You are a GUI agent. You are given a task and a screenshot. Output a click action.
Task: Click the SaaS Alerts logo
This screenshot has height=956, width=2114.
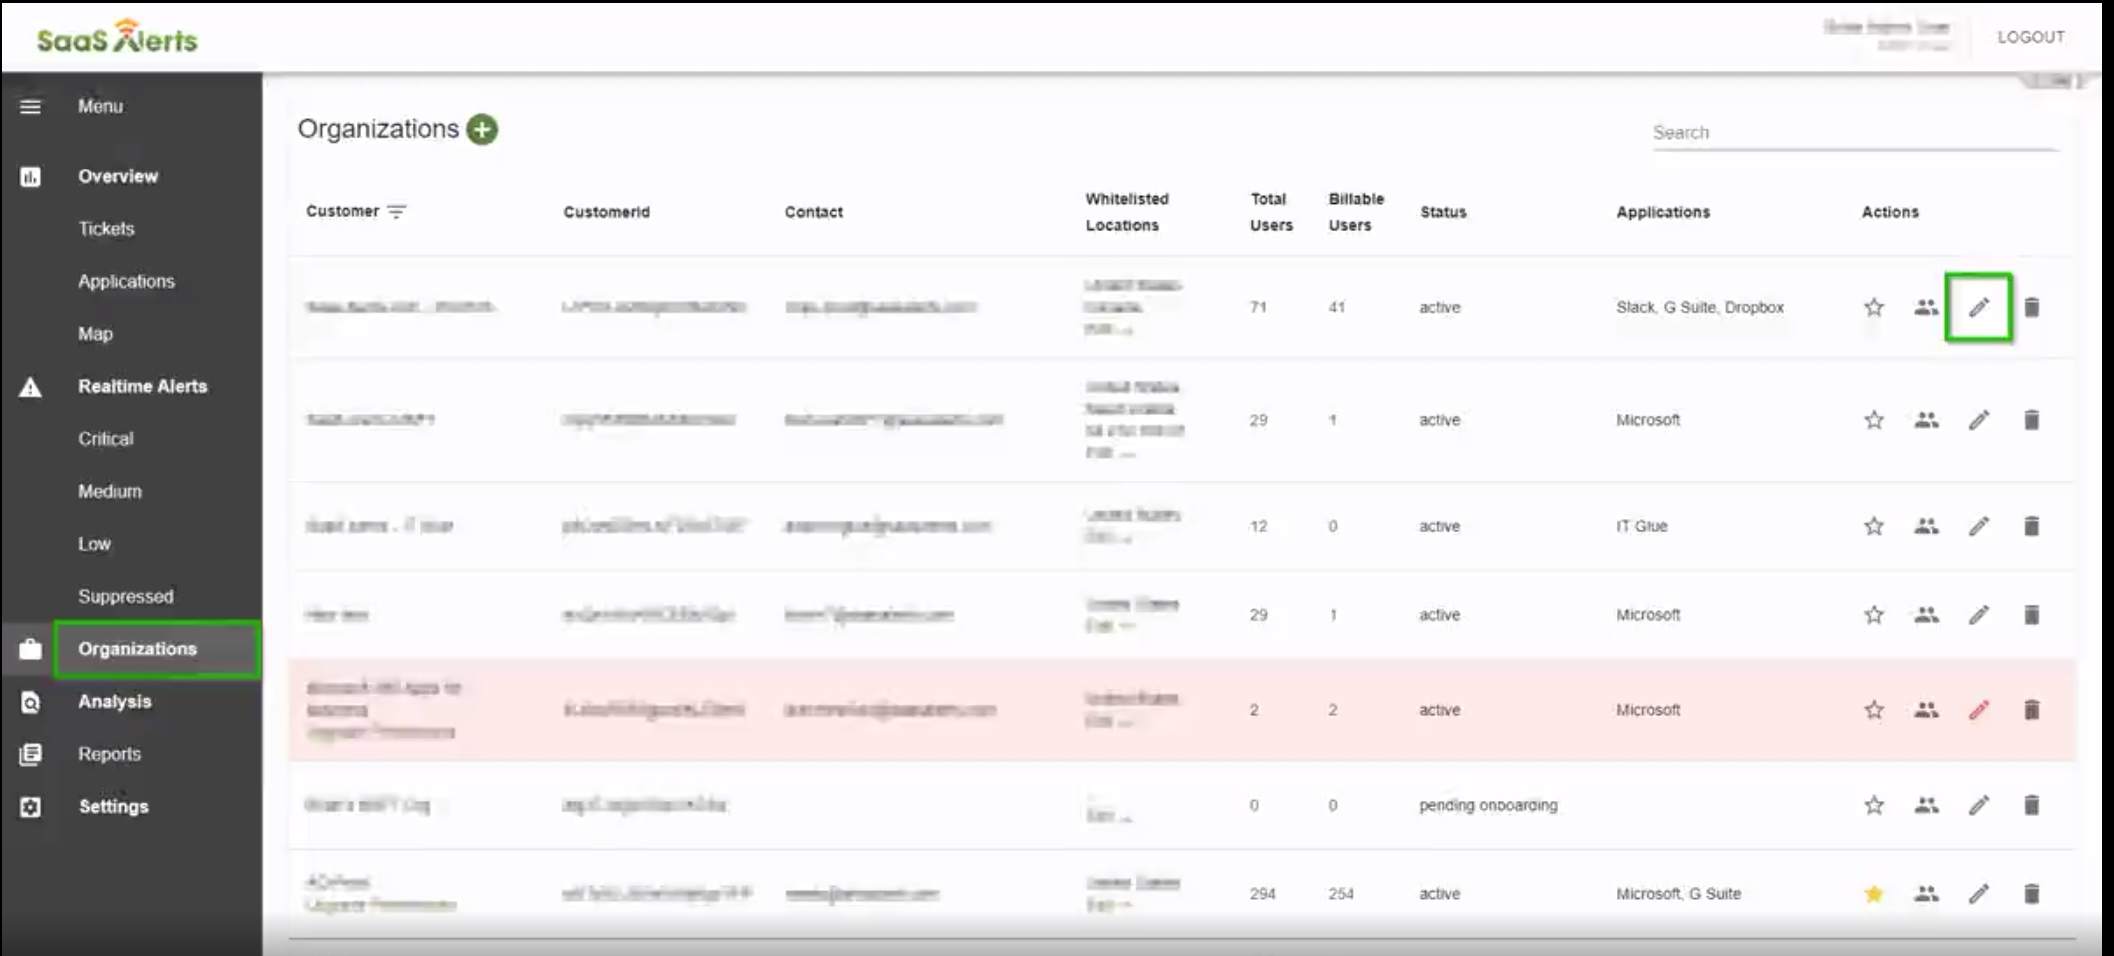[x=117, y=37]
